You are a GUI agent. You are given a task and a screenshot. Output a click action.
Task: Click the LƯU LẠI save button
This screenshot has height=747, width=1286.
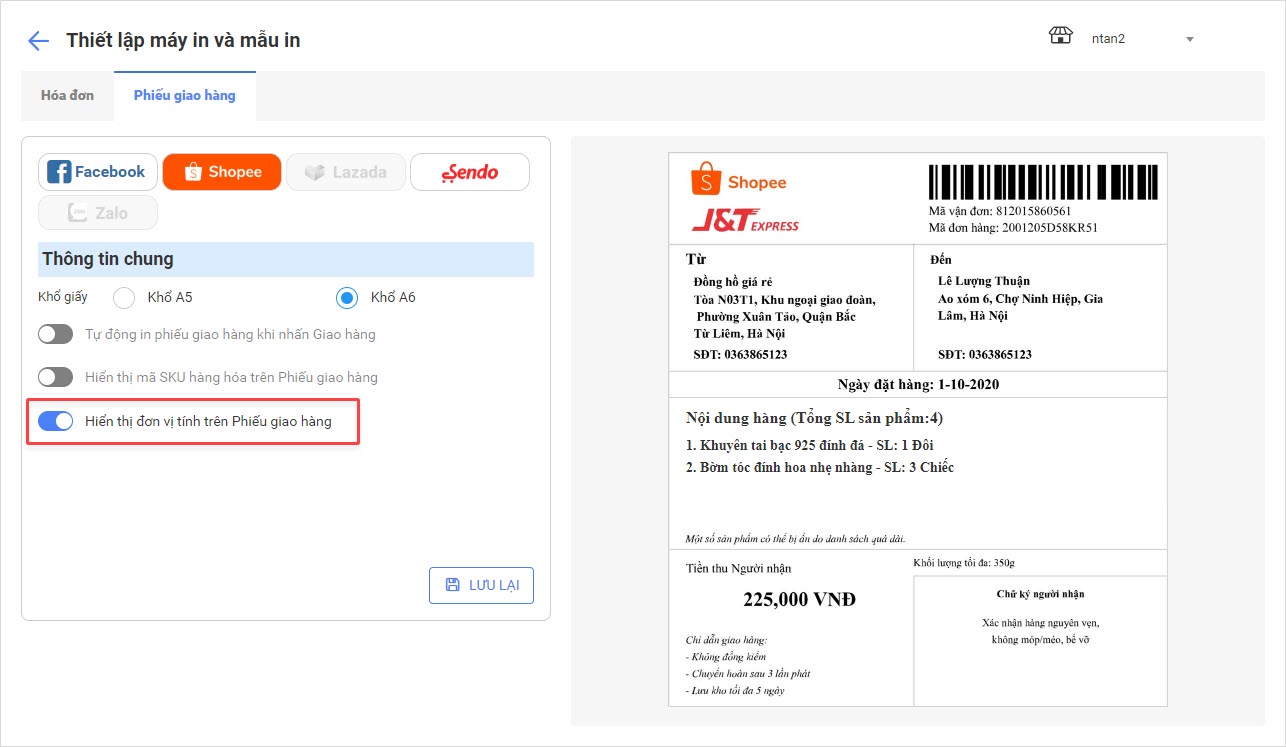pyautogui.click(x=481, y=585)
